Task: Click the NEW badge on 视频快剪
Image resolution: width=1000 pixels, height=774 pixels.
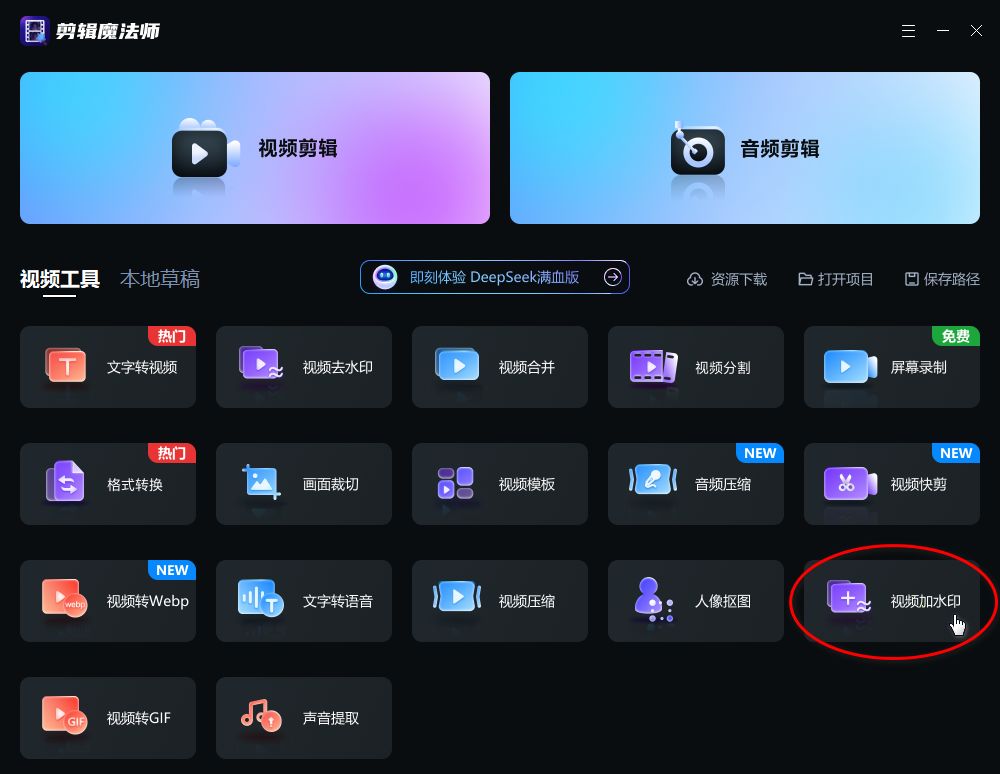Action: [955, 453]
